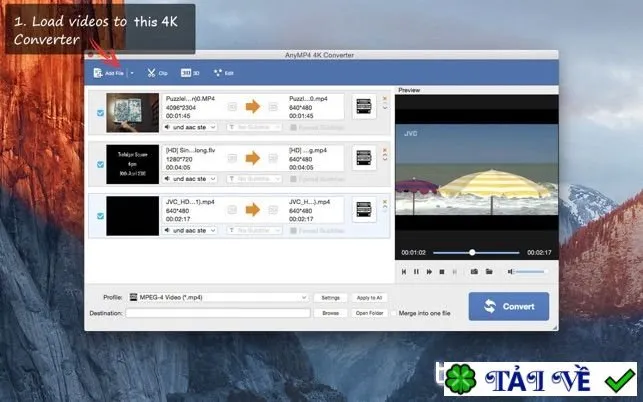Screen dimensions: 643x402
Task: Click the Destination path input field
Action: coord(218,313)
